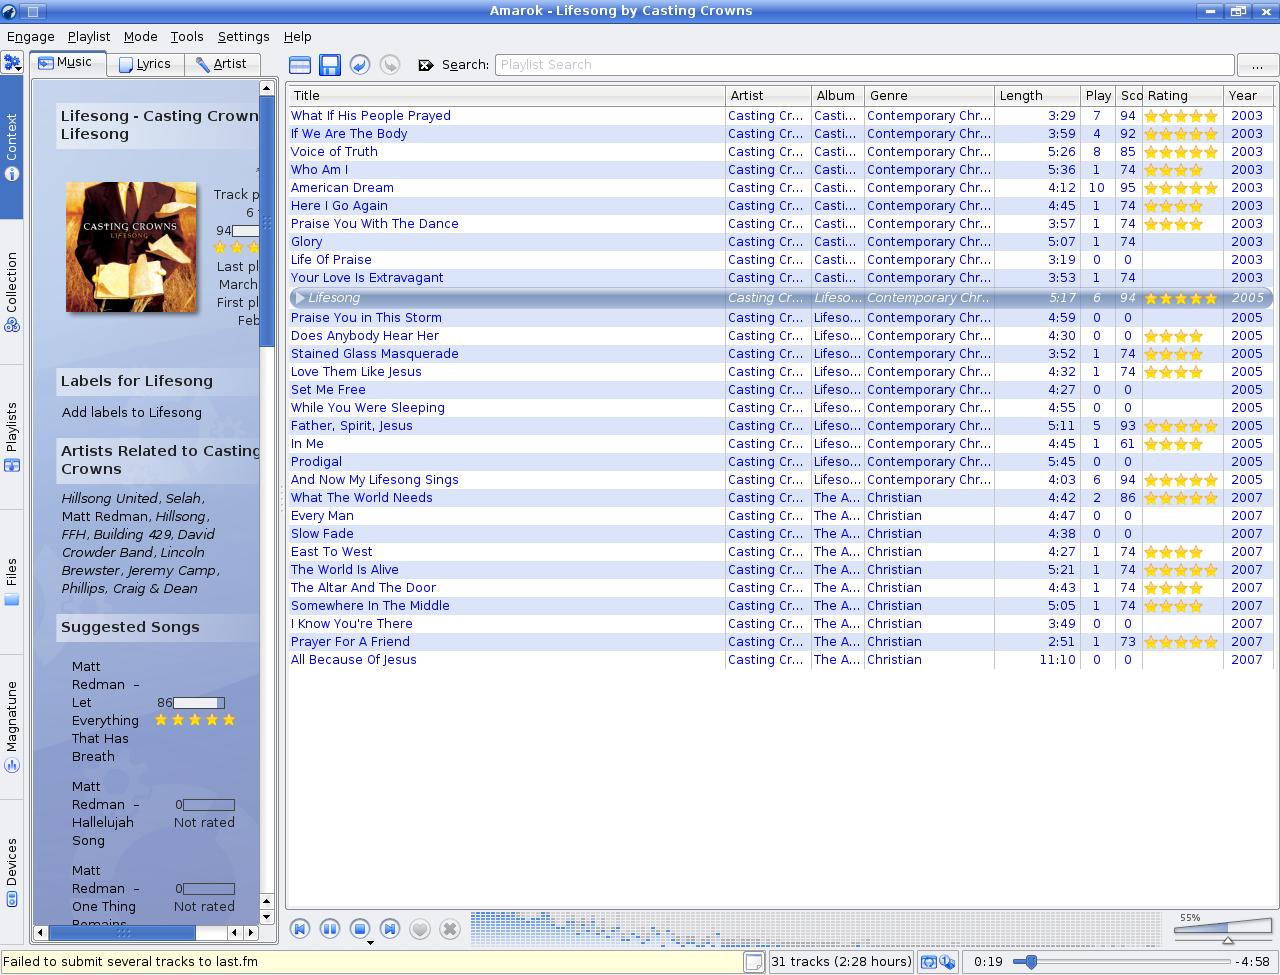Open the Magnatune store sidebar panel
The width and height of the screenshot is (1280, 975).
point(12,727)
